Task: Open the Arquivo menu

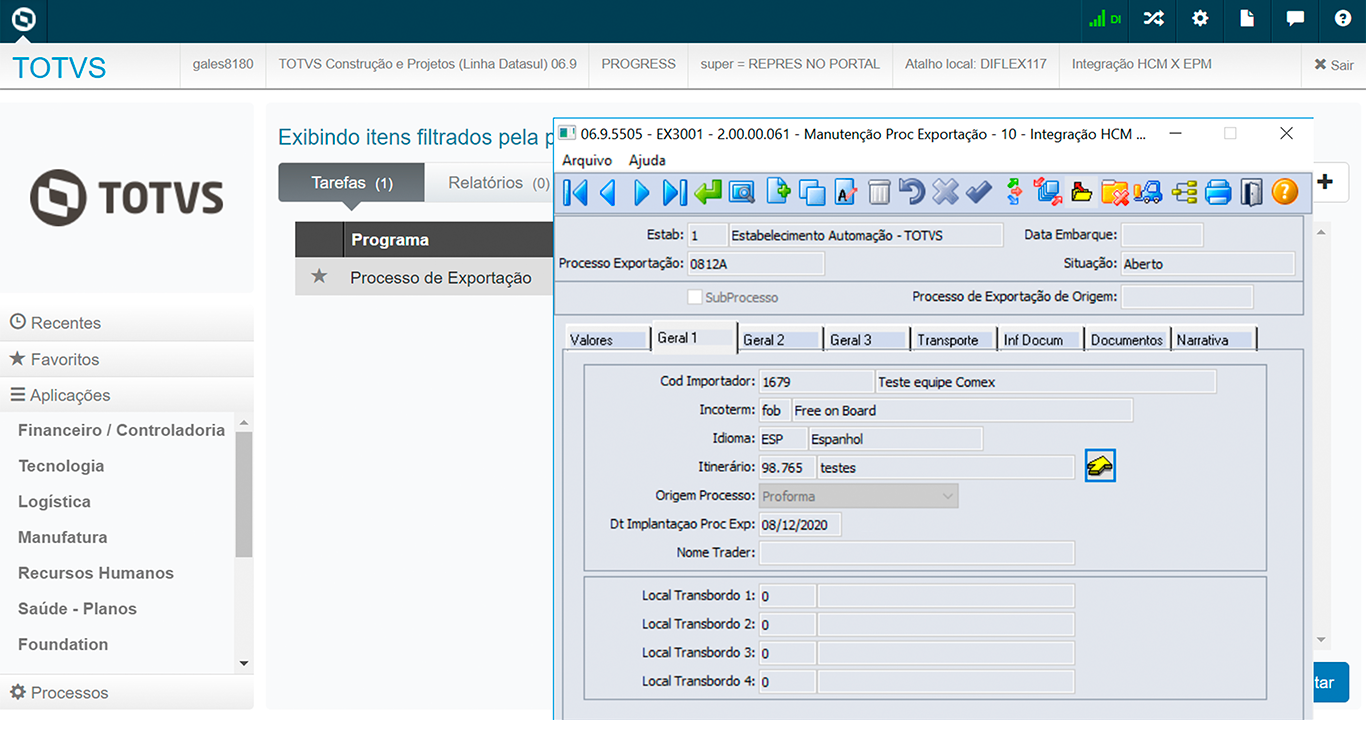Action: [x=587, y=160]
